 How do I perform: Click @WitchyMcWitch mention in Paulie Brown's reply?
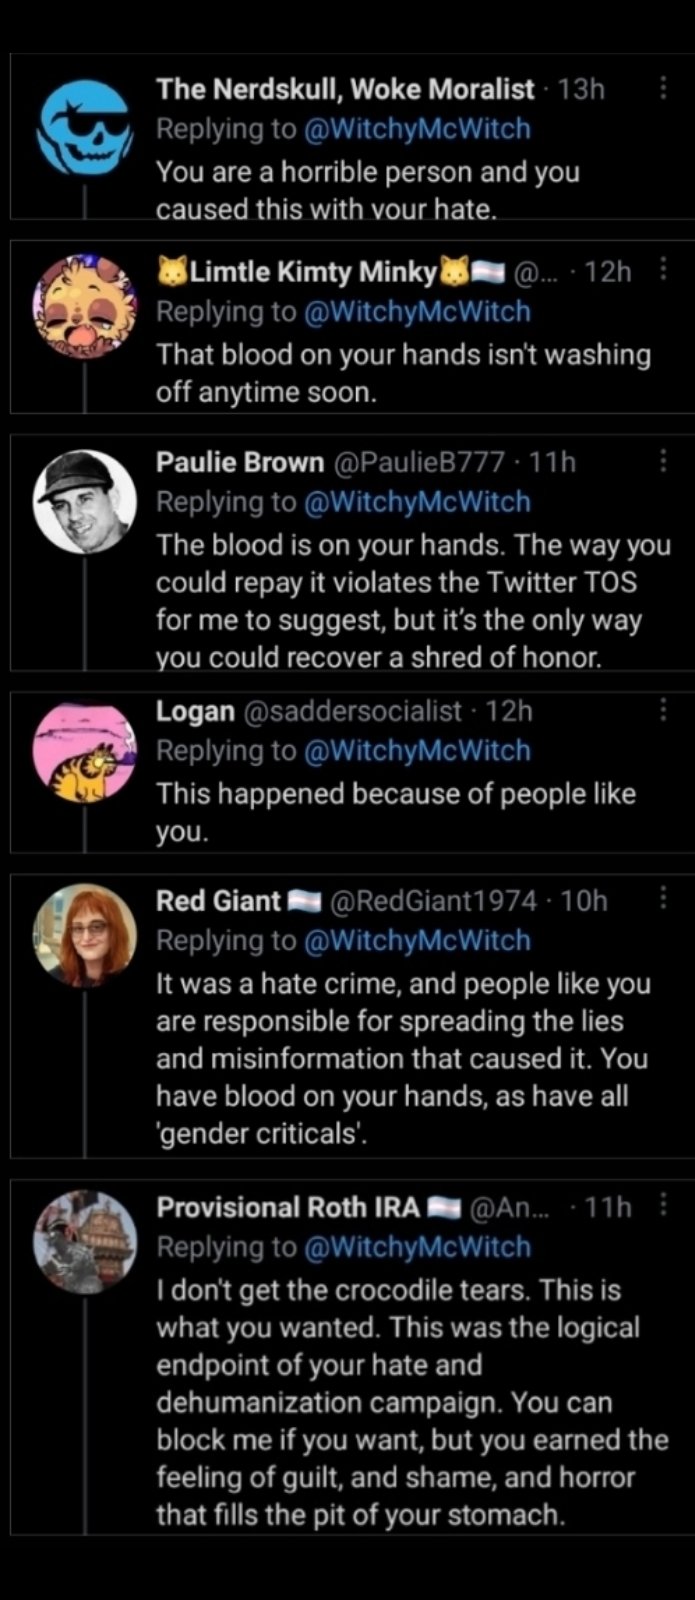(416, 502)
